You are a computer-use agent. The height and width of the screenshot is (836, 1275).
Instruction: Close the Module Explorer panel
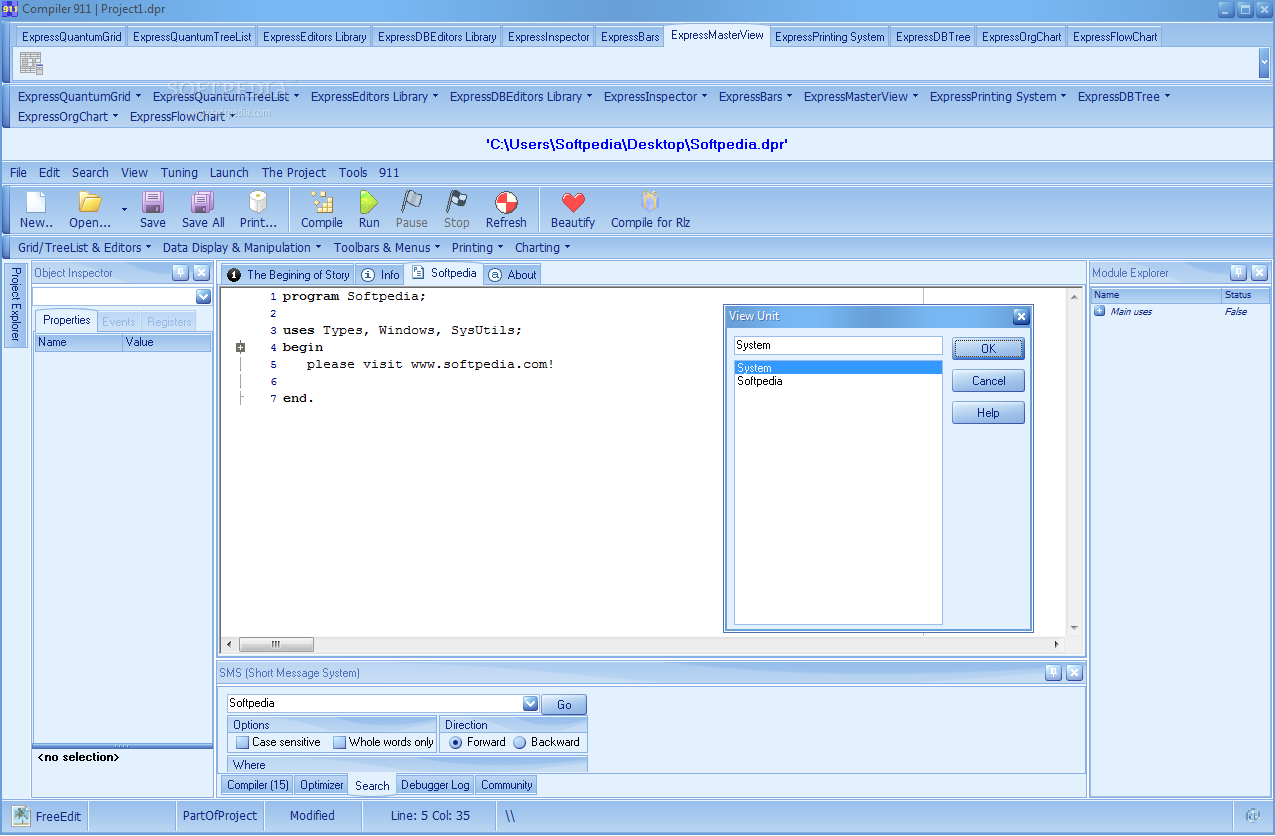1259,272
